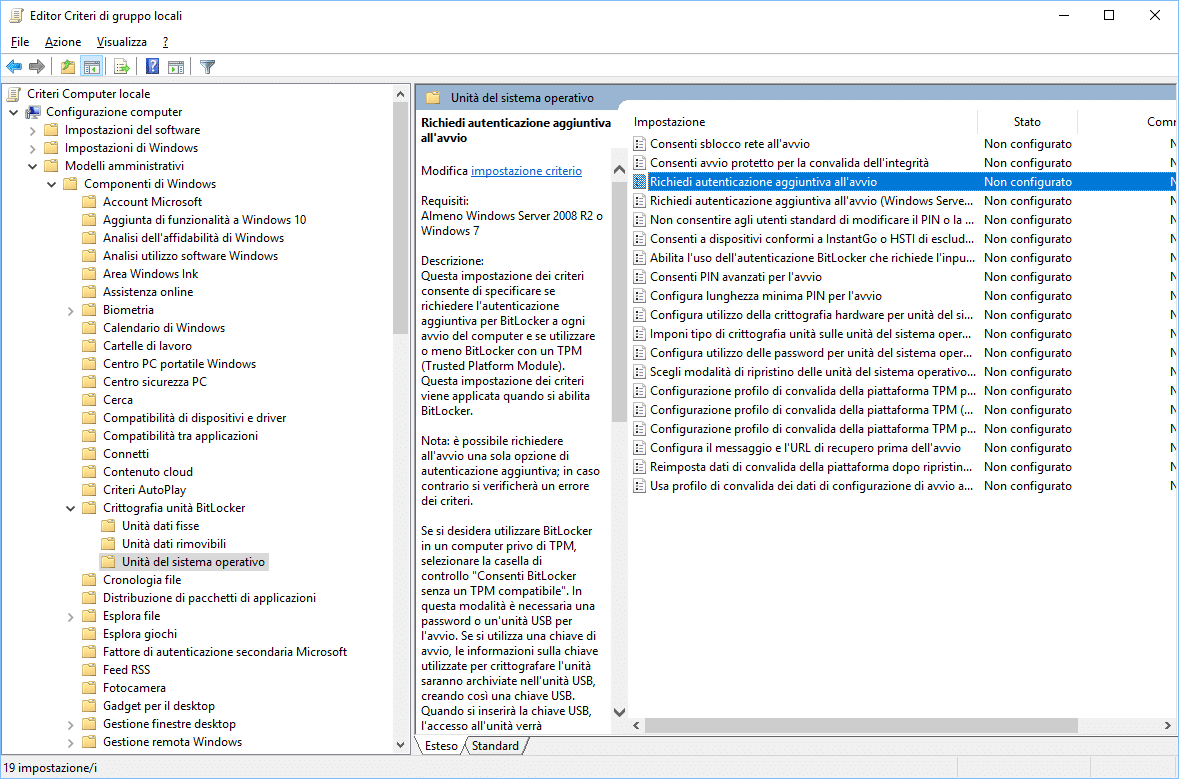Select Configura lunghezza minima PIN per l'avvio
Screen dimensions: 1179x779
coord(902,296)
